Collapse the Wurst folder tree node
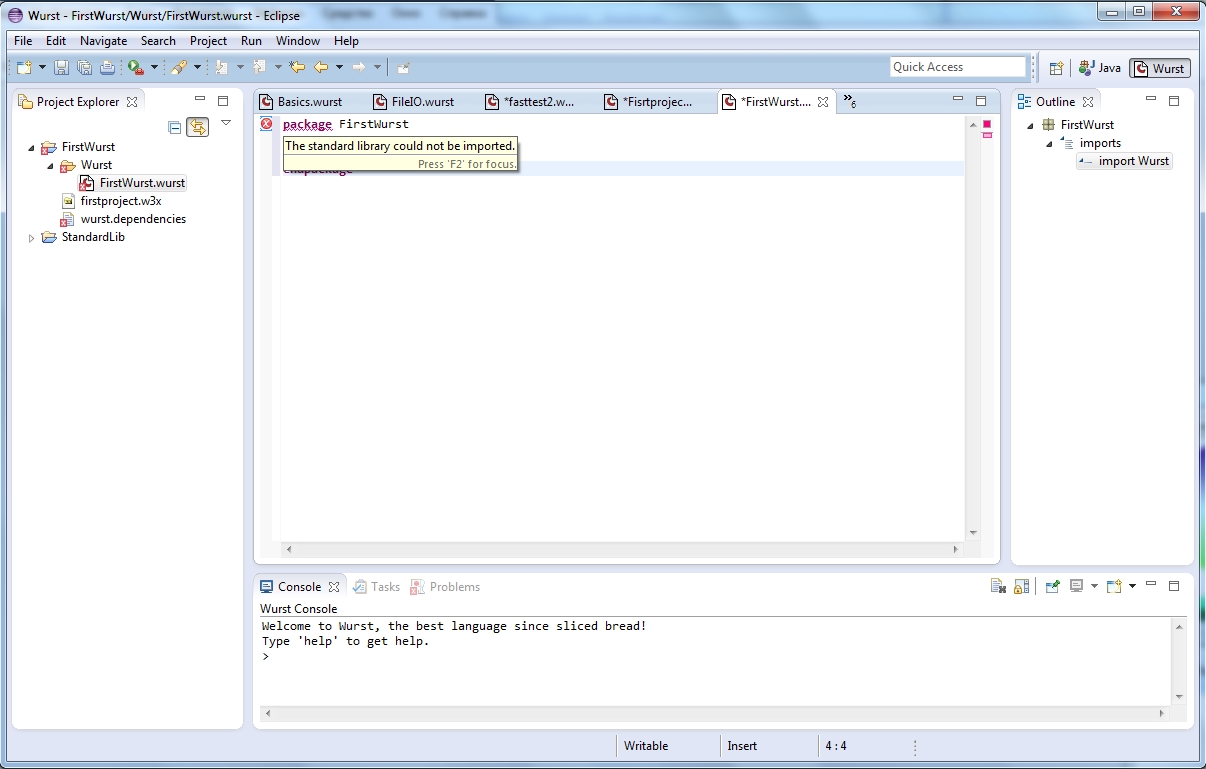 (50, 165)
